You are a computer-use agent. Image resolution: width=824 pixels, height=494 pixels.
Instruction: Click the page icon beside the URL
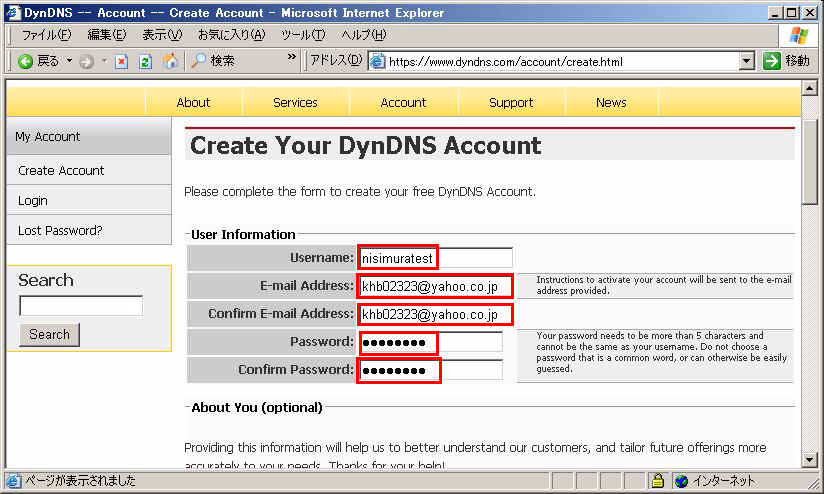point(377,61)
